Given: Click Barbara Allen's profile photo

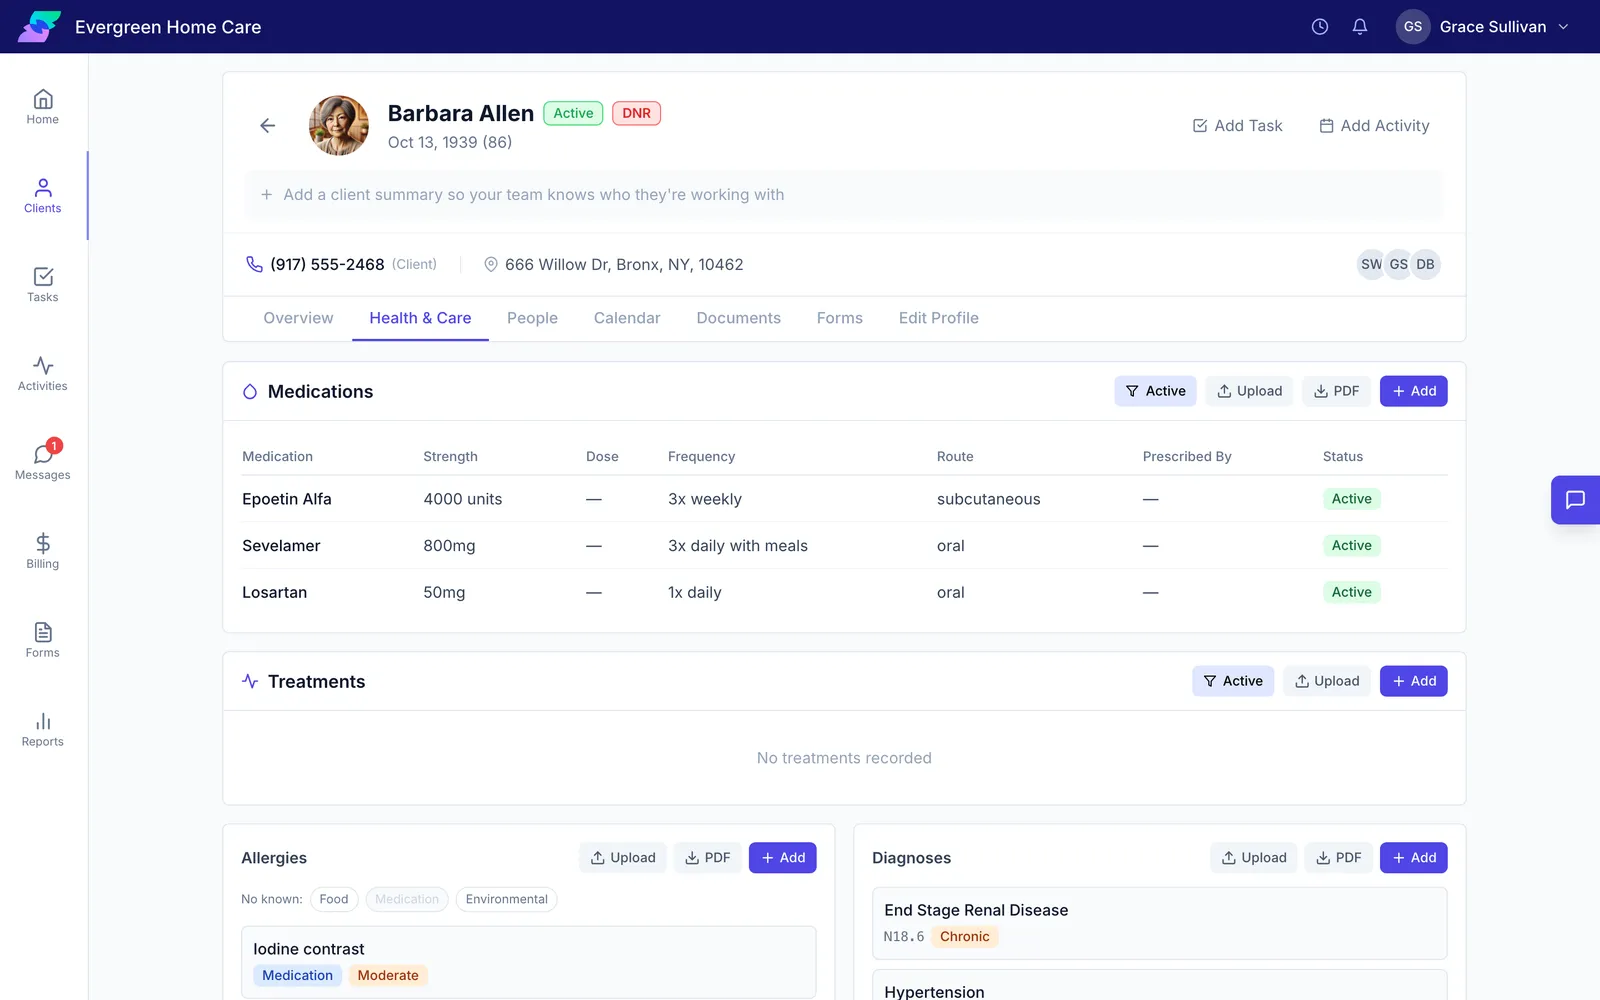Looking at the screenshot, I should [x=339, y=125].
